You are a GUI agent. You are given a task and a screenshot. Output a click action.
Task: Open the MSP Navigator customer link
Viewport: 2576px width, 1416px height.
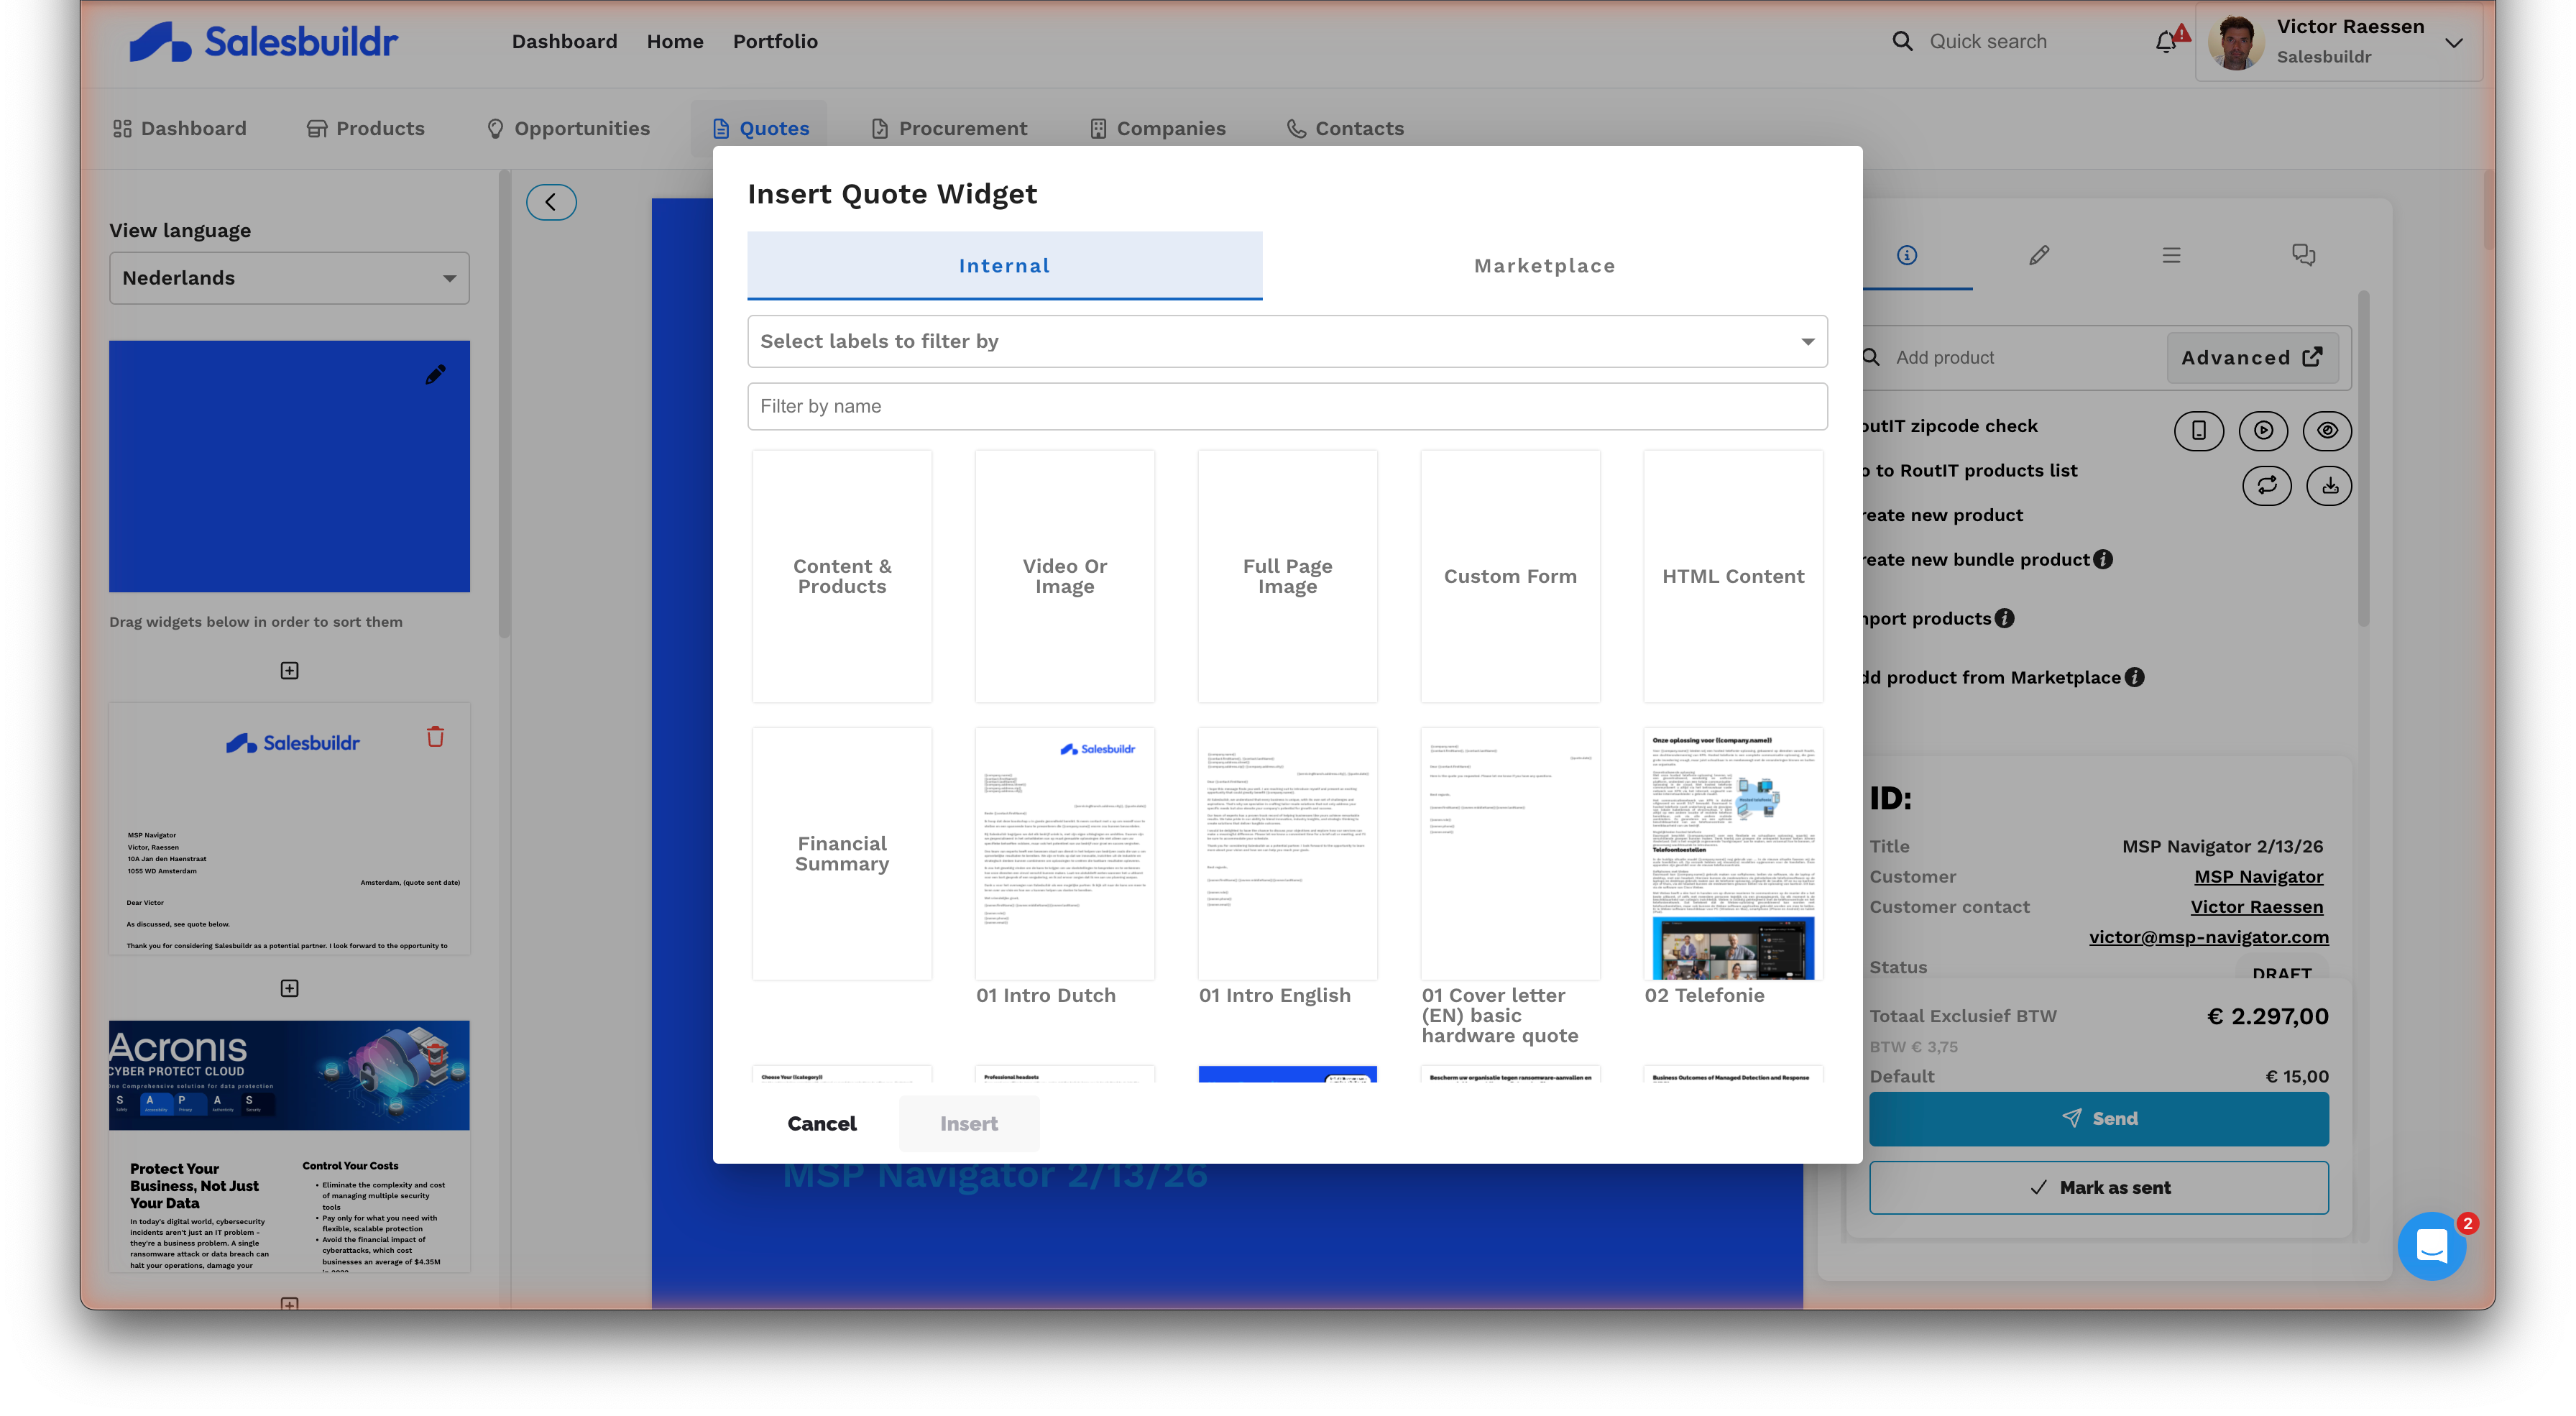(x=2258, y=876)
